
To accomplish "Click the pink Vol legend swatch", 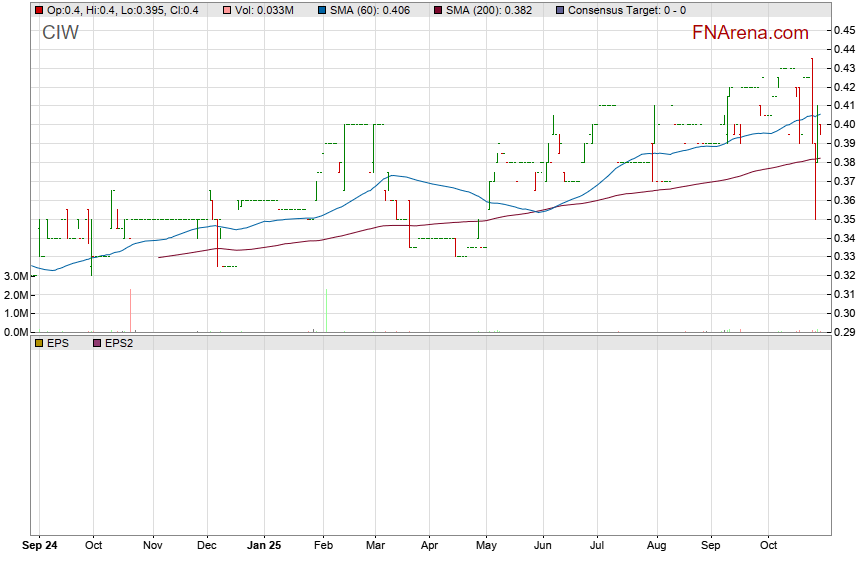I will (226, 10).
